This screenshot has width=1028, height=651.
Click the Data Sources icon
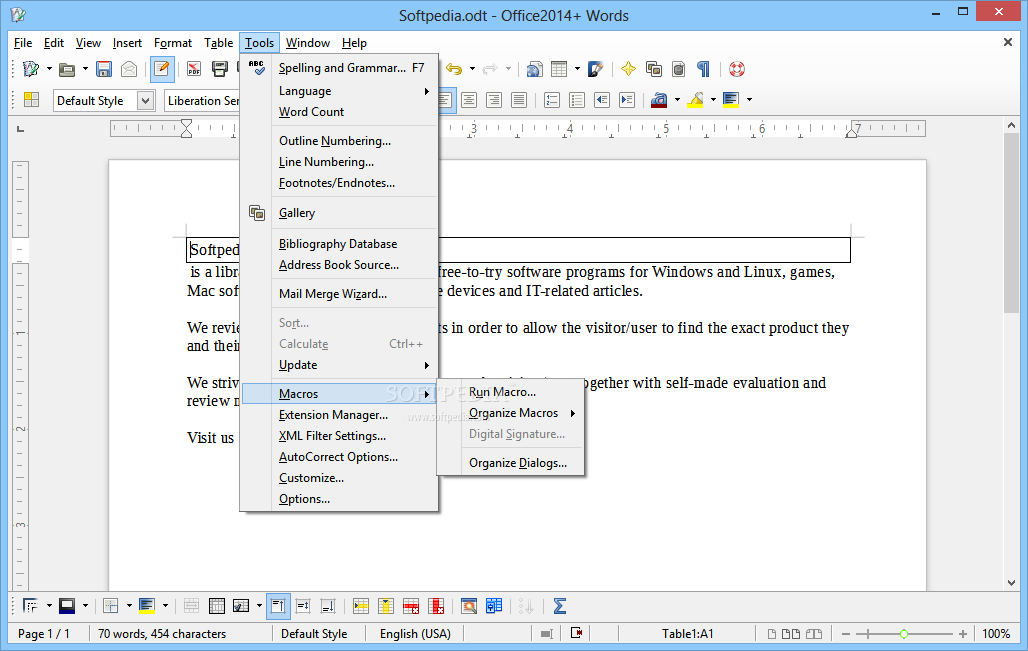(x=679, y=69)
